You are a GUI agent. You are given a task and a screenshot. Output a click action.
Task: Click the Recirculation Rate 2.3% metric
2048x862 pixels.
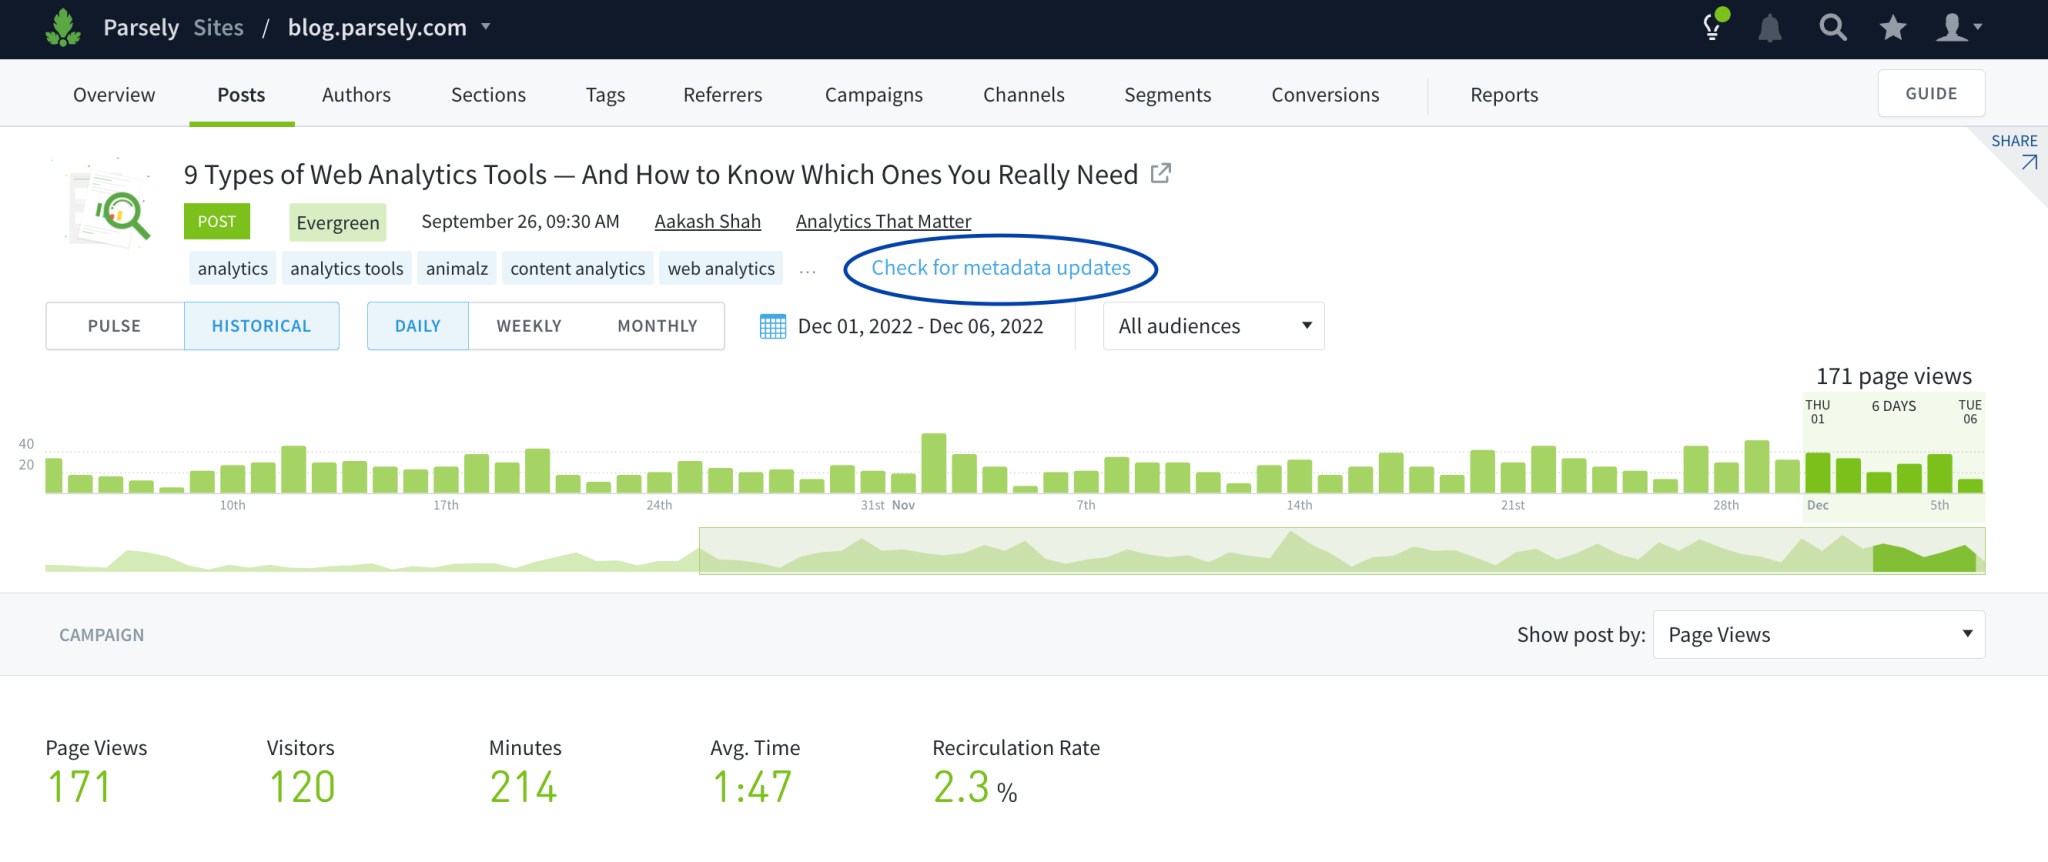coord(1016,773)
